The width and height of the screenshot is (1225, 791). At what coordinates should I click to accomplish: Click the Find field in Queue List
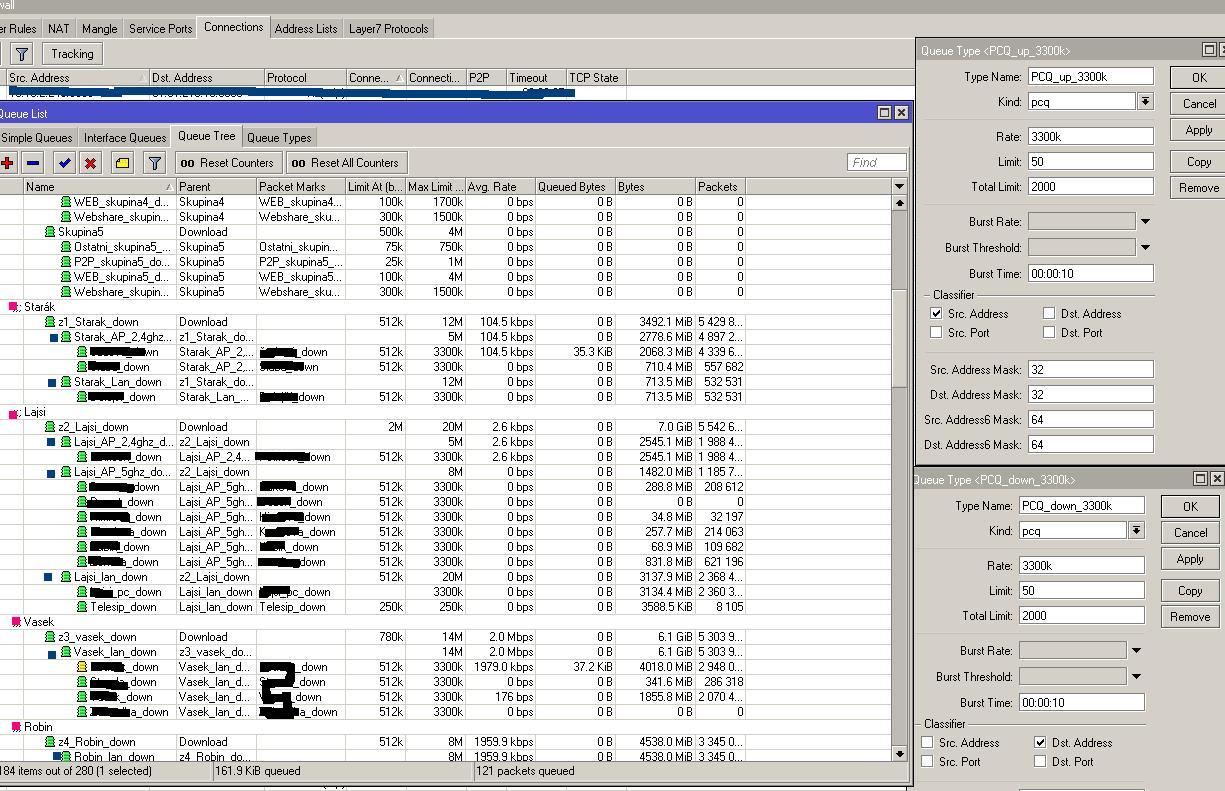(x=876, y=162)
